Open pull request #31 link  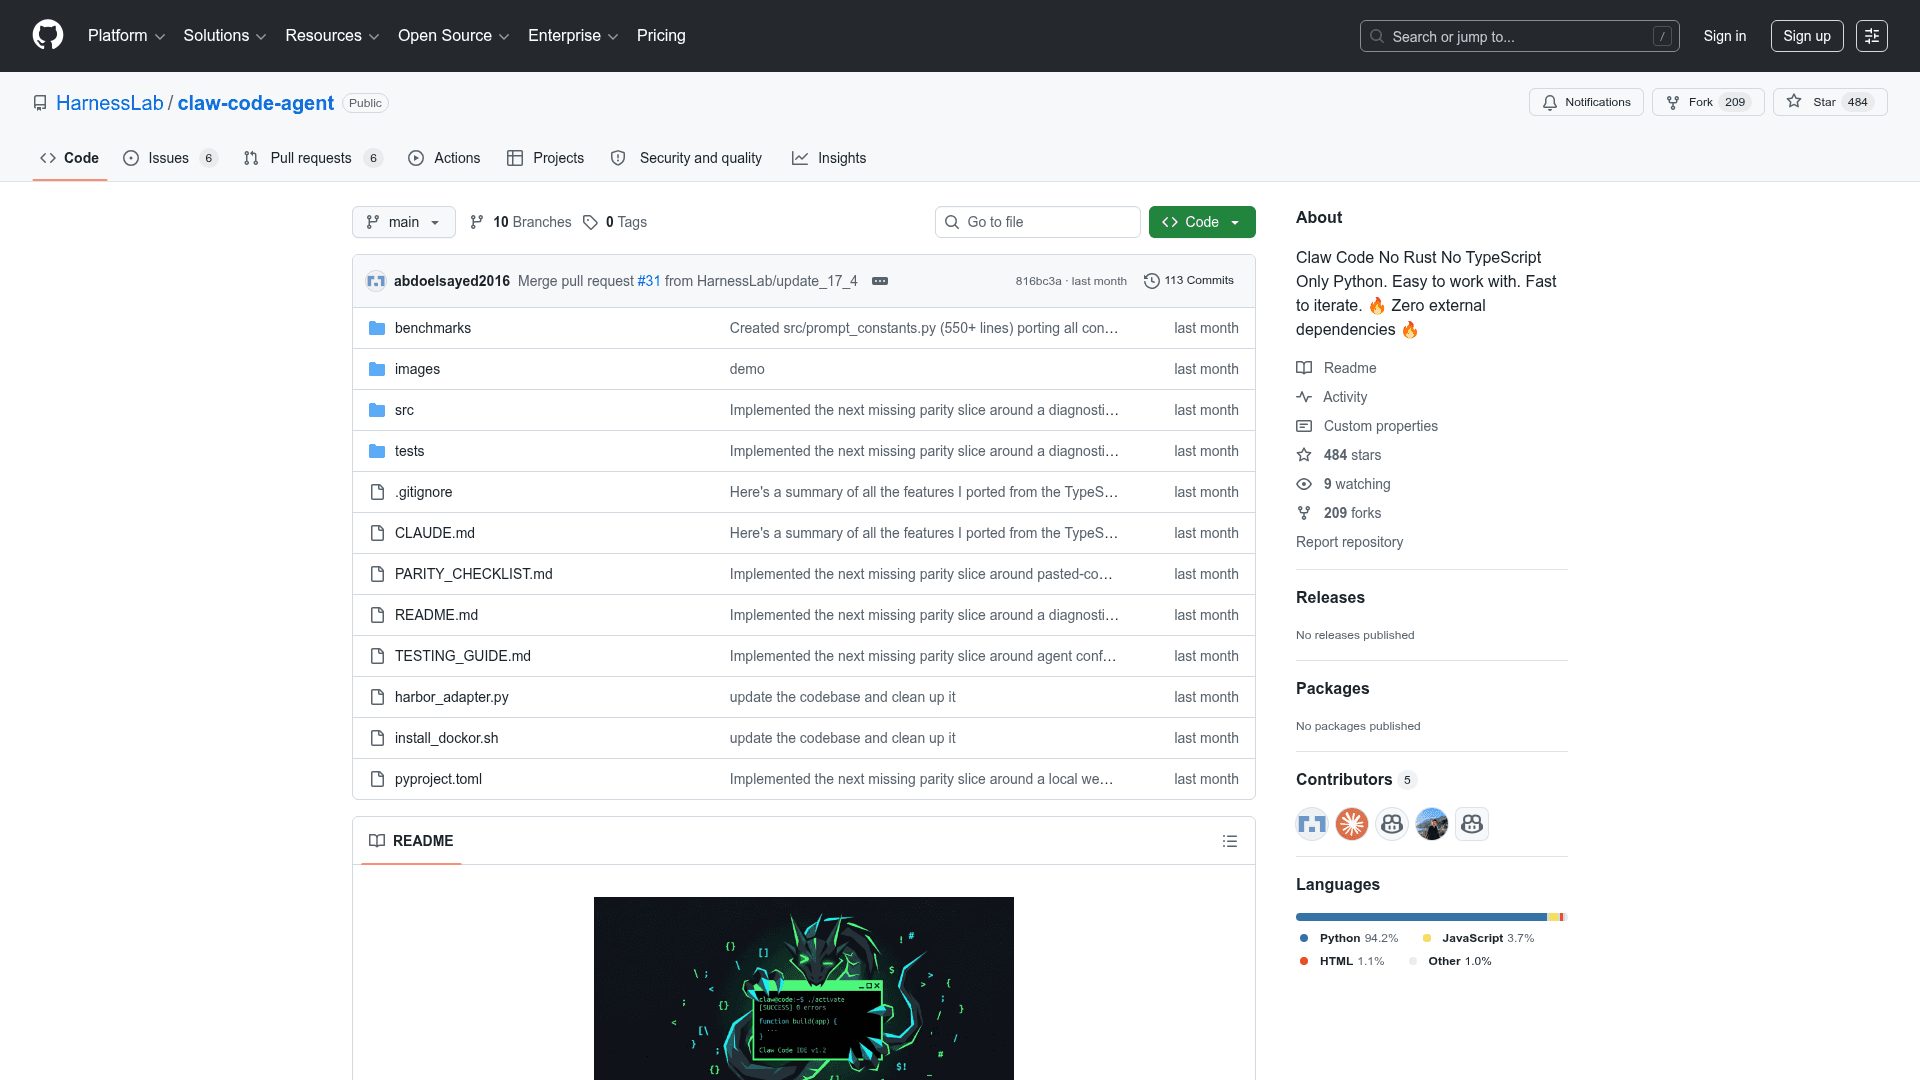[x=649, y=281]
